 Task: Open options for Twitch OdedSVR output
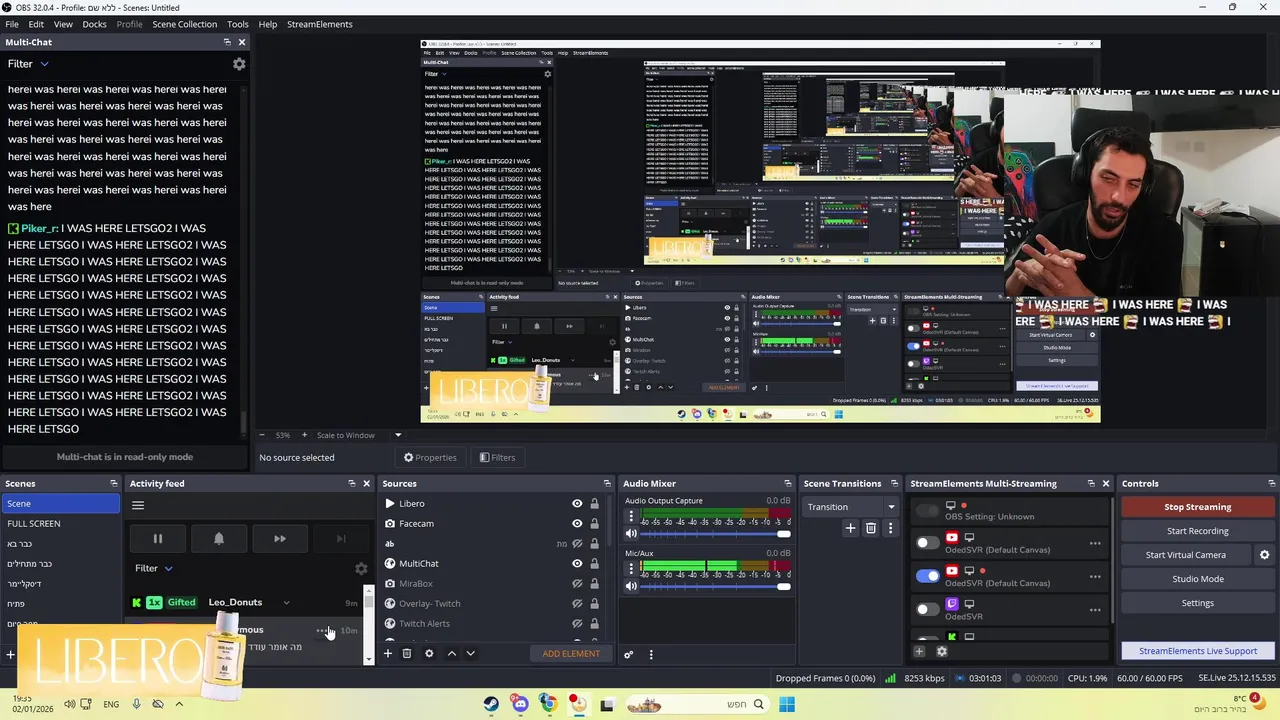tap(1095, 610)
